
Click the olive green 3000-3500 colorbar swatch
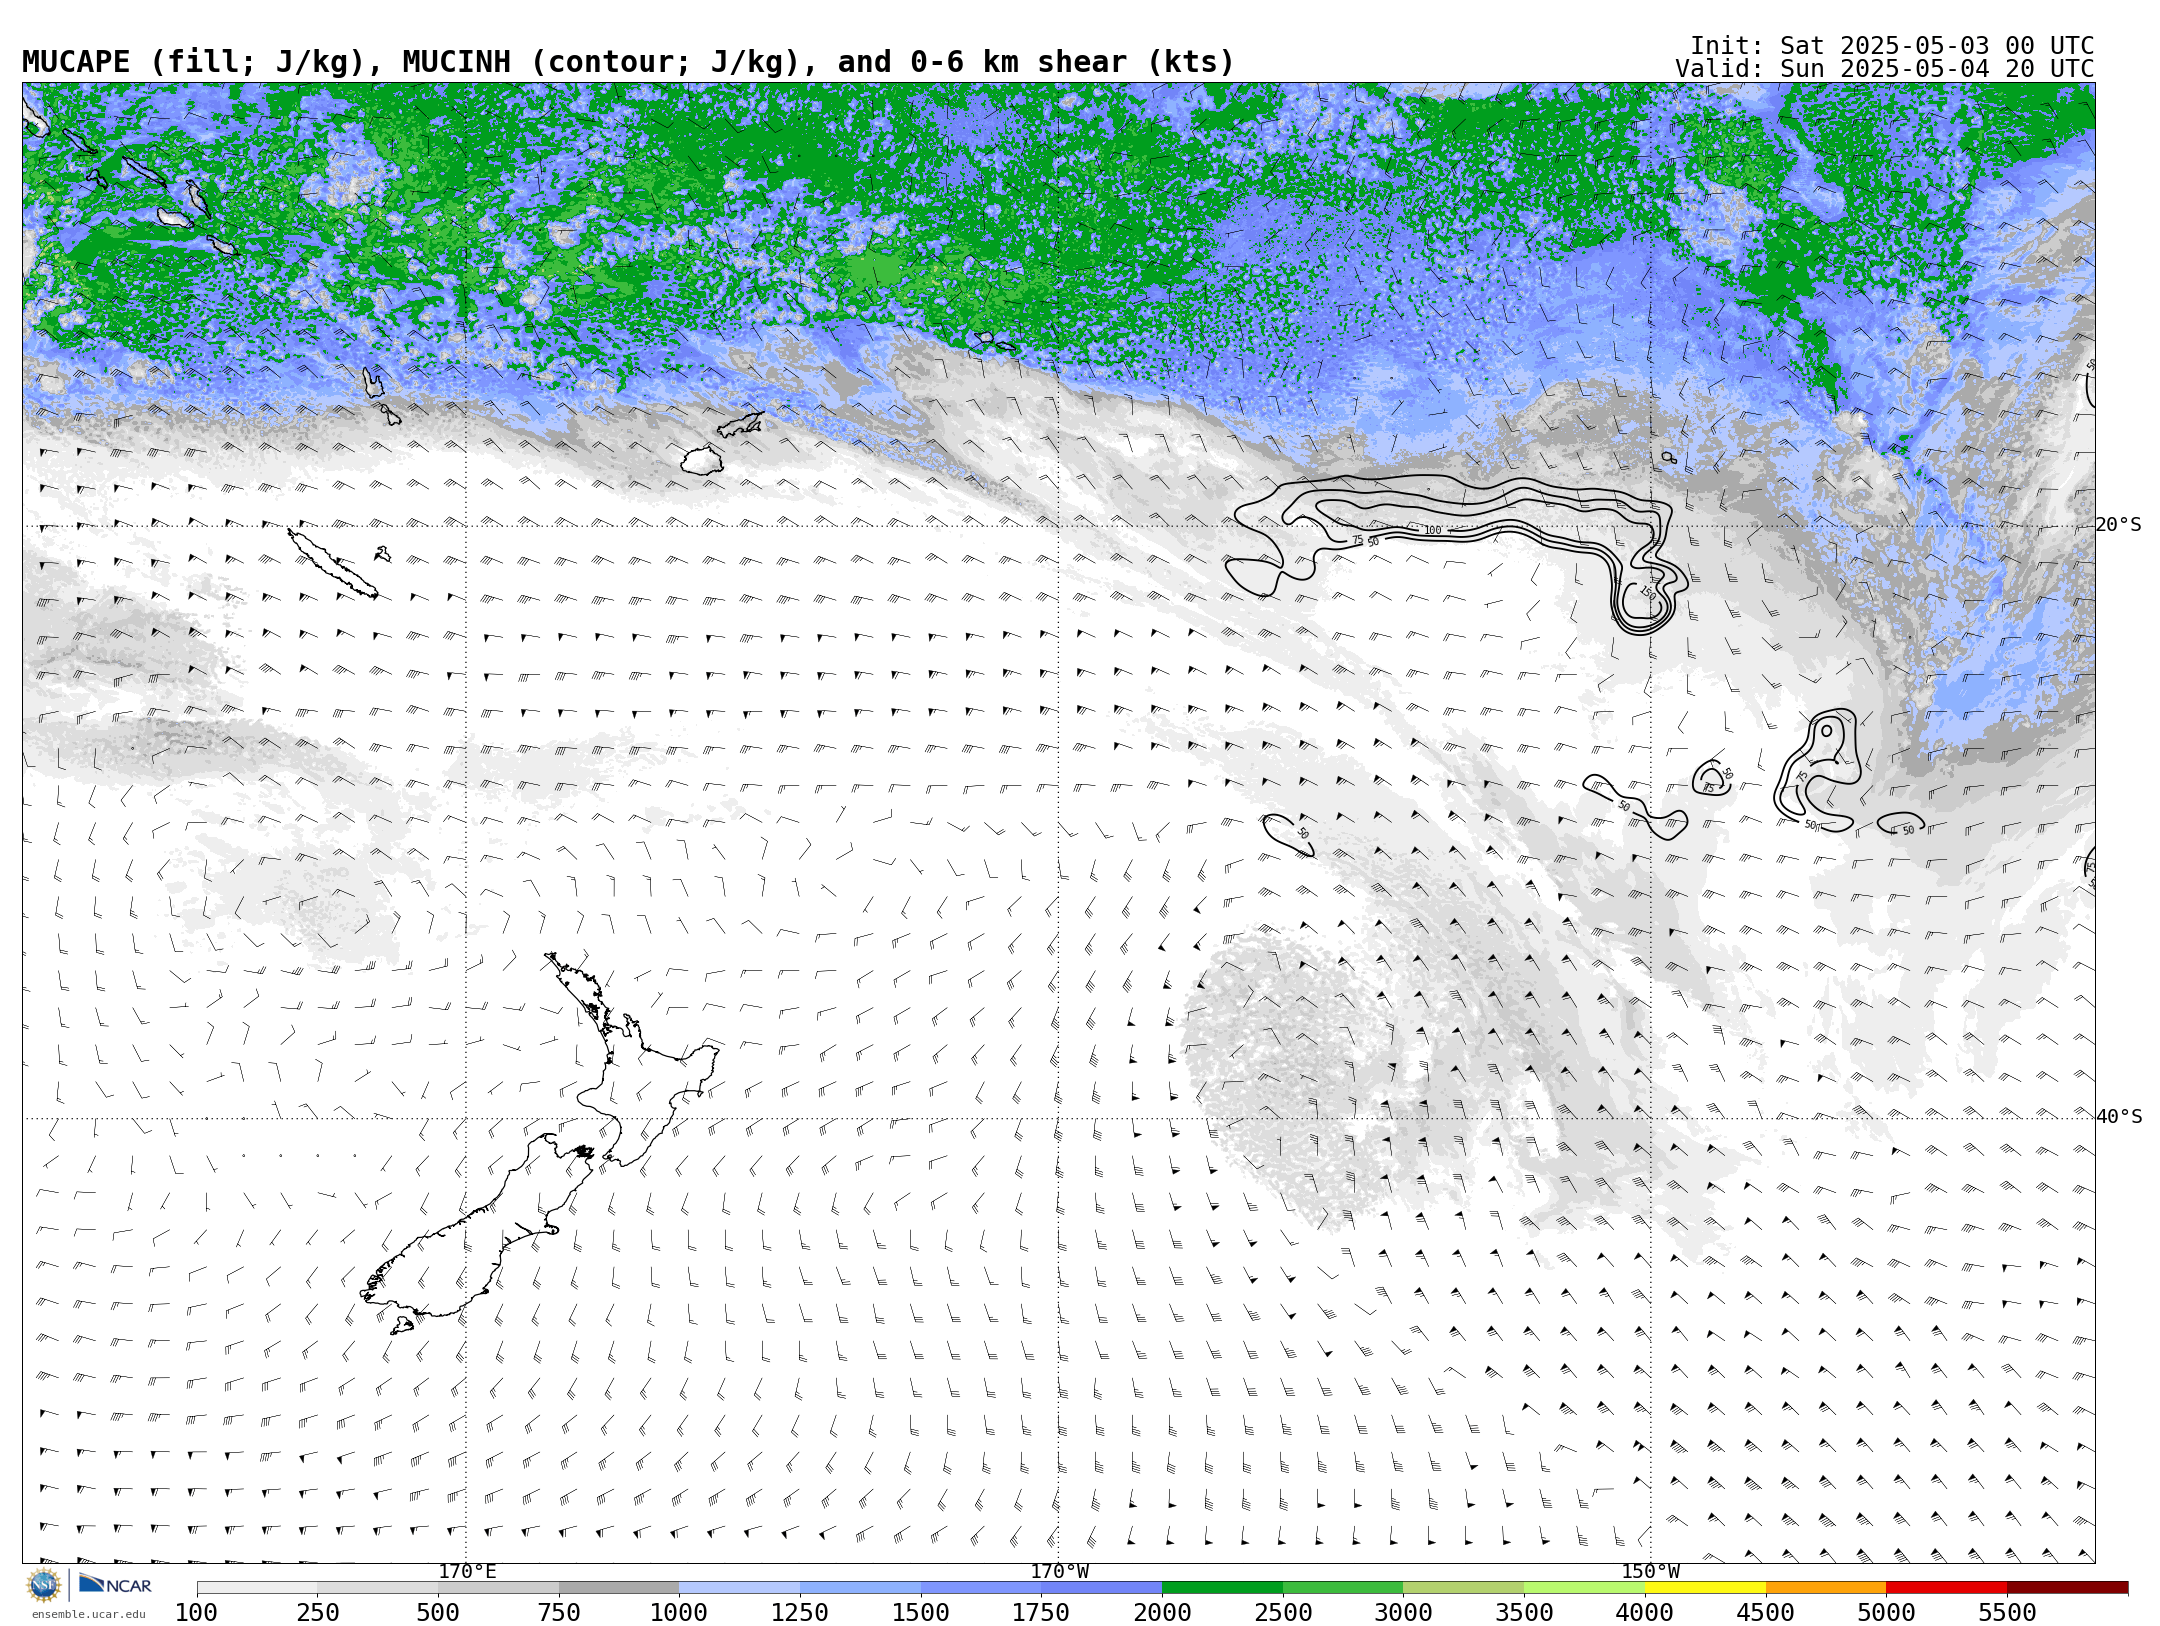pos(1464,1588)
